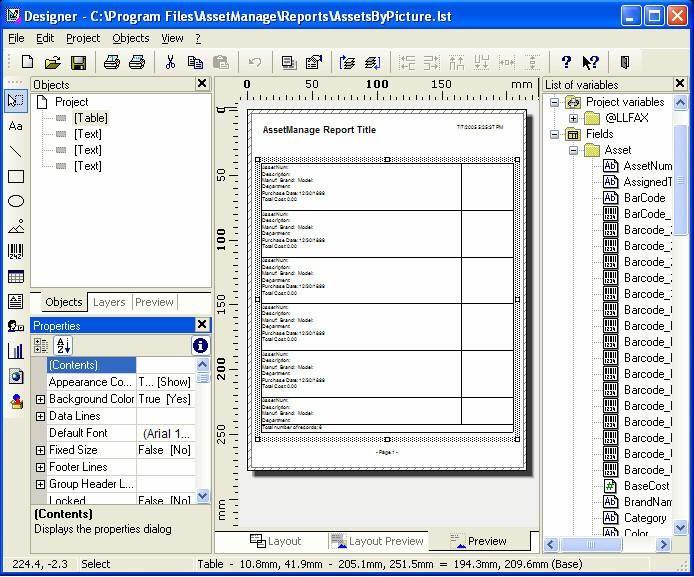Screen dimensions: 694x577
Task: Click the New document toolbar icon
Action: click(x=27, y=62)
